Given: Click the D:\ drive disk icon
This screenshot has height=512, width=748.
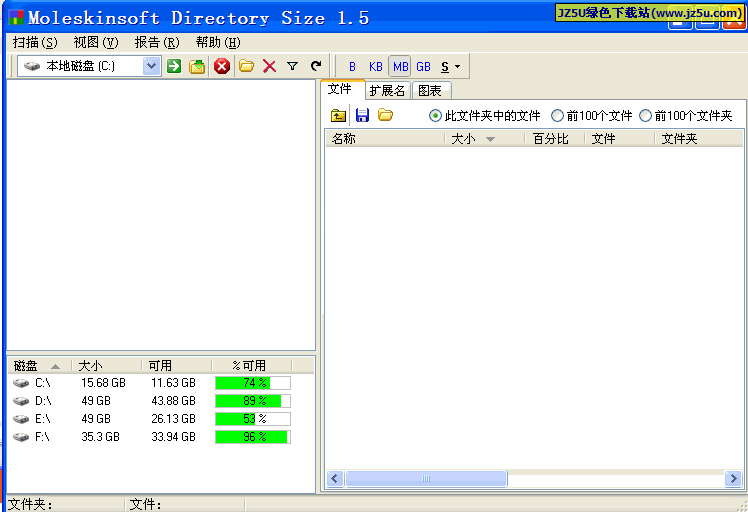Looking at the screenshot, I should (x=21, y=401).
